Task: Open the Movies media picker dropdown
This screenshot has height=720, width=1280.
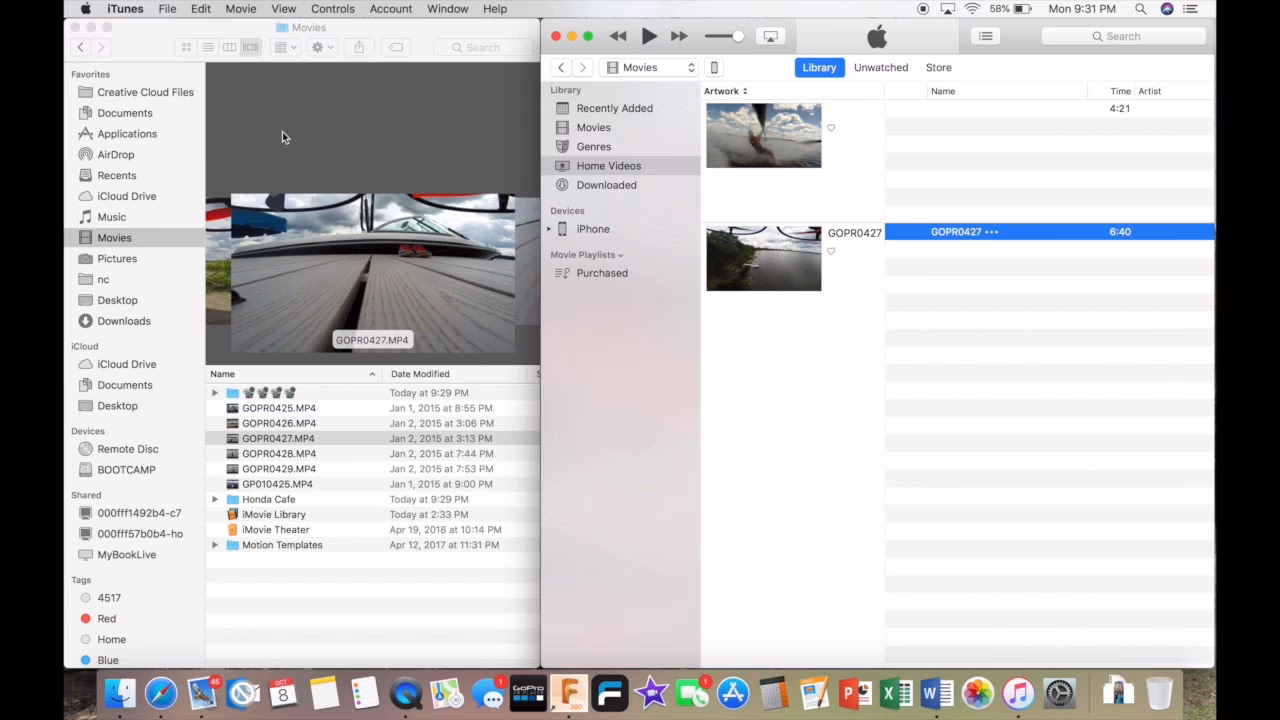Action: pyautogui.click(x=648, y=67)
